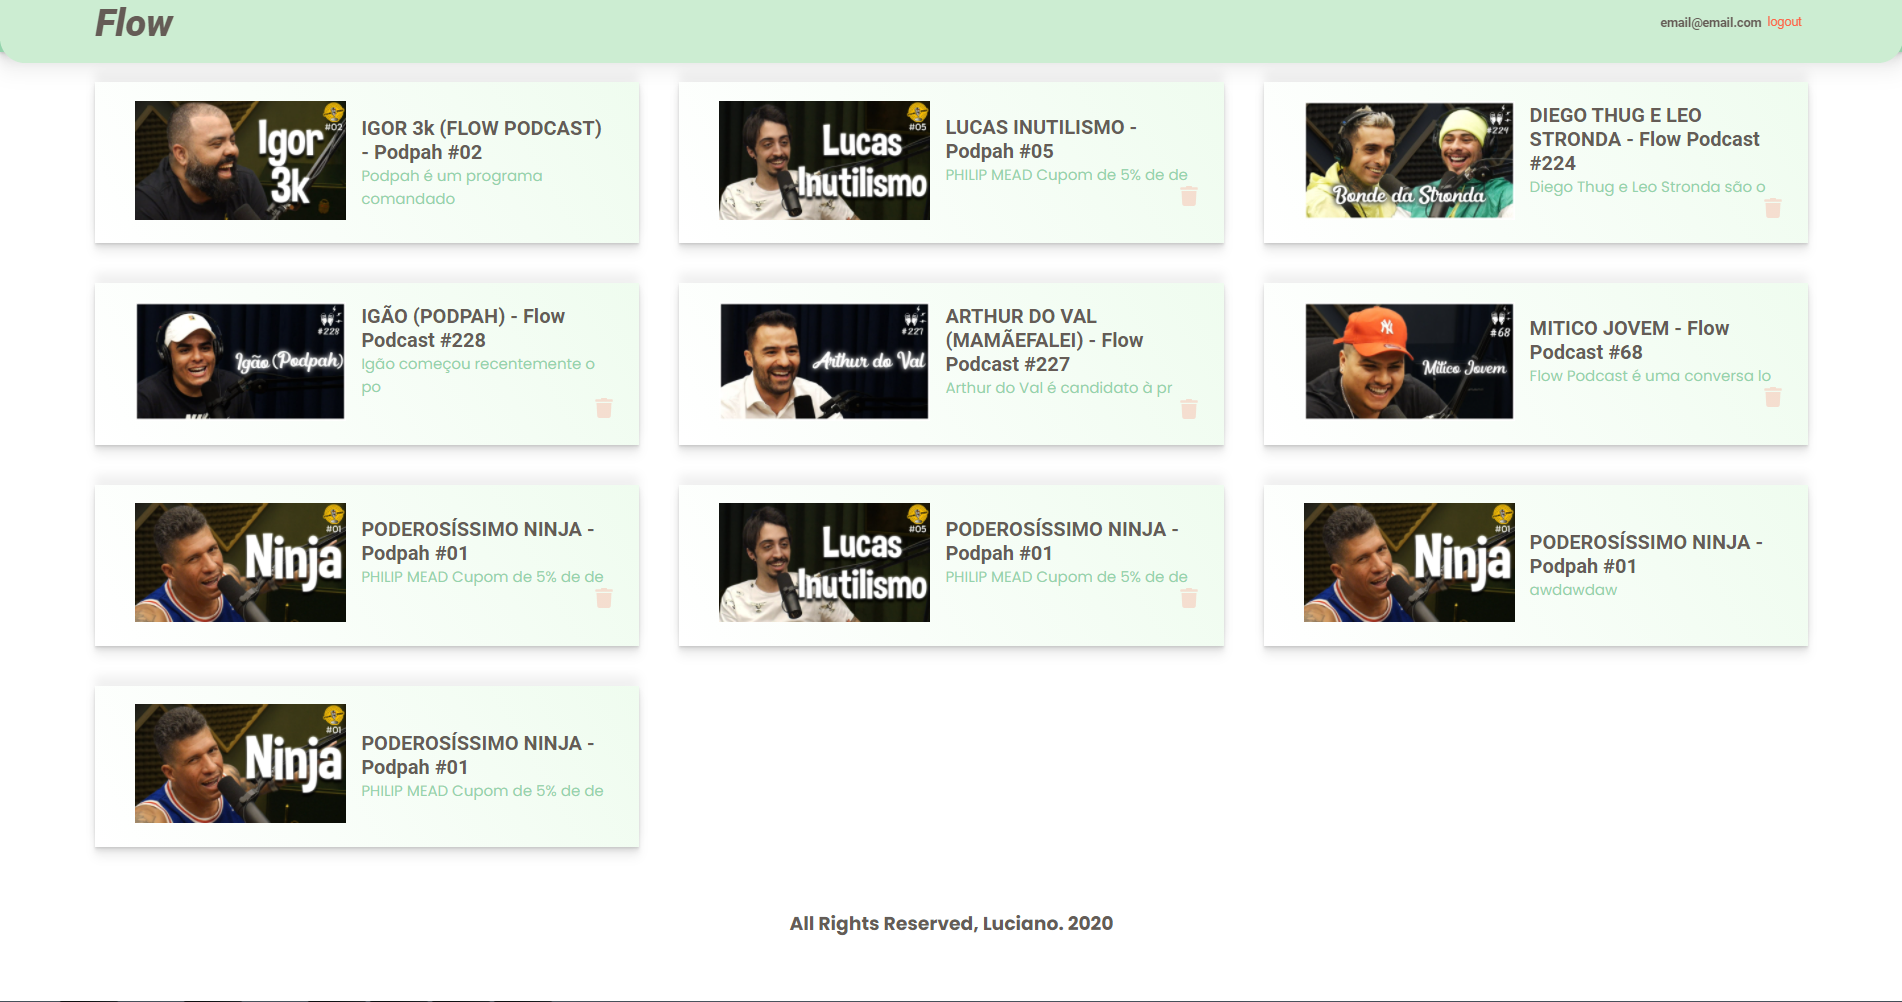The width and height of the screenshot is (1902, 1002).
Task: Open Poderosíssimo Ninja title above 'awdawdaw'
Action: pyautogui.click(x=1646, y=554)
